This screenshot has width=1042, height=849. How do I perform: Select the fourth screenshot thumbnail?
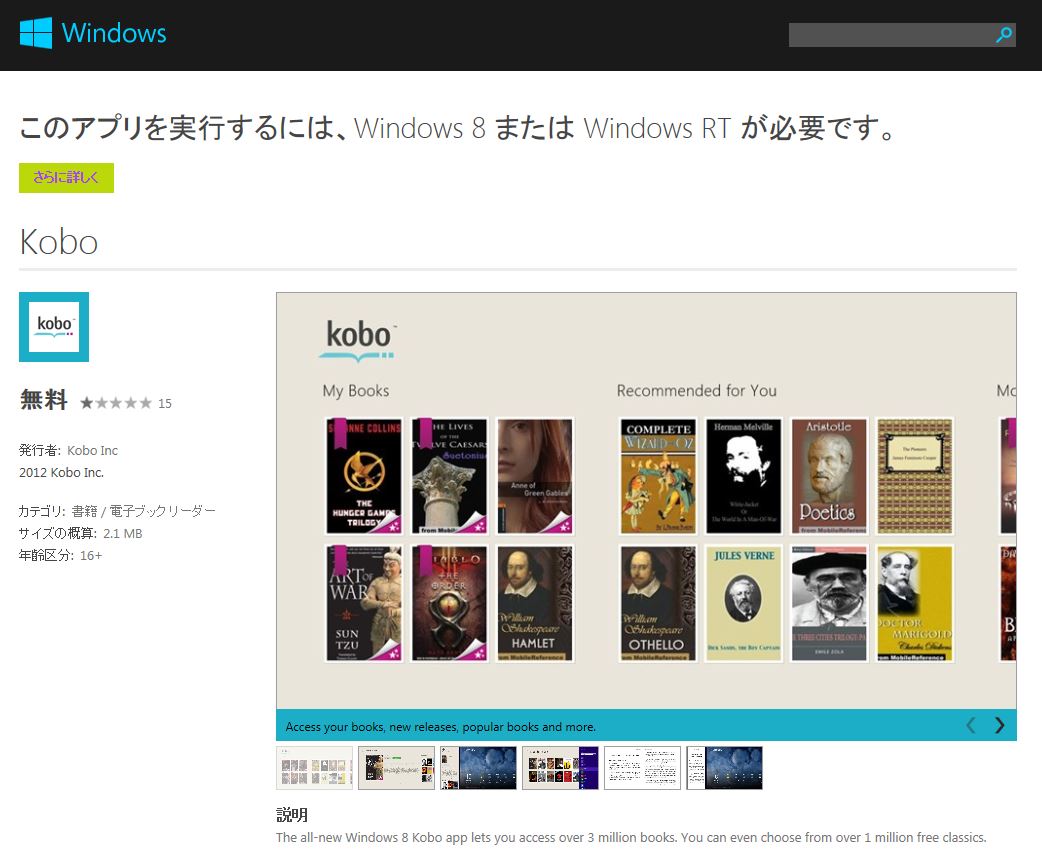560,768
